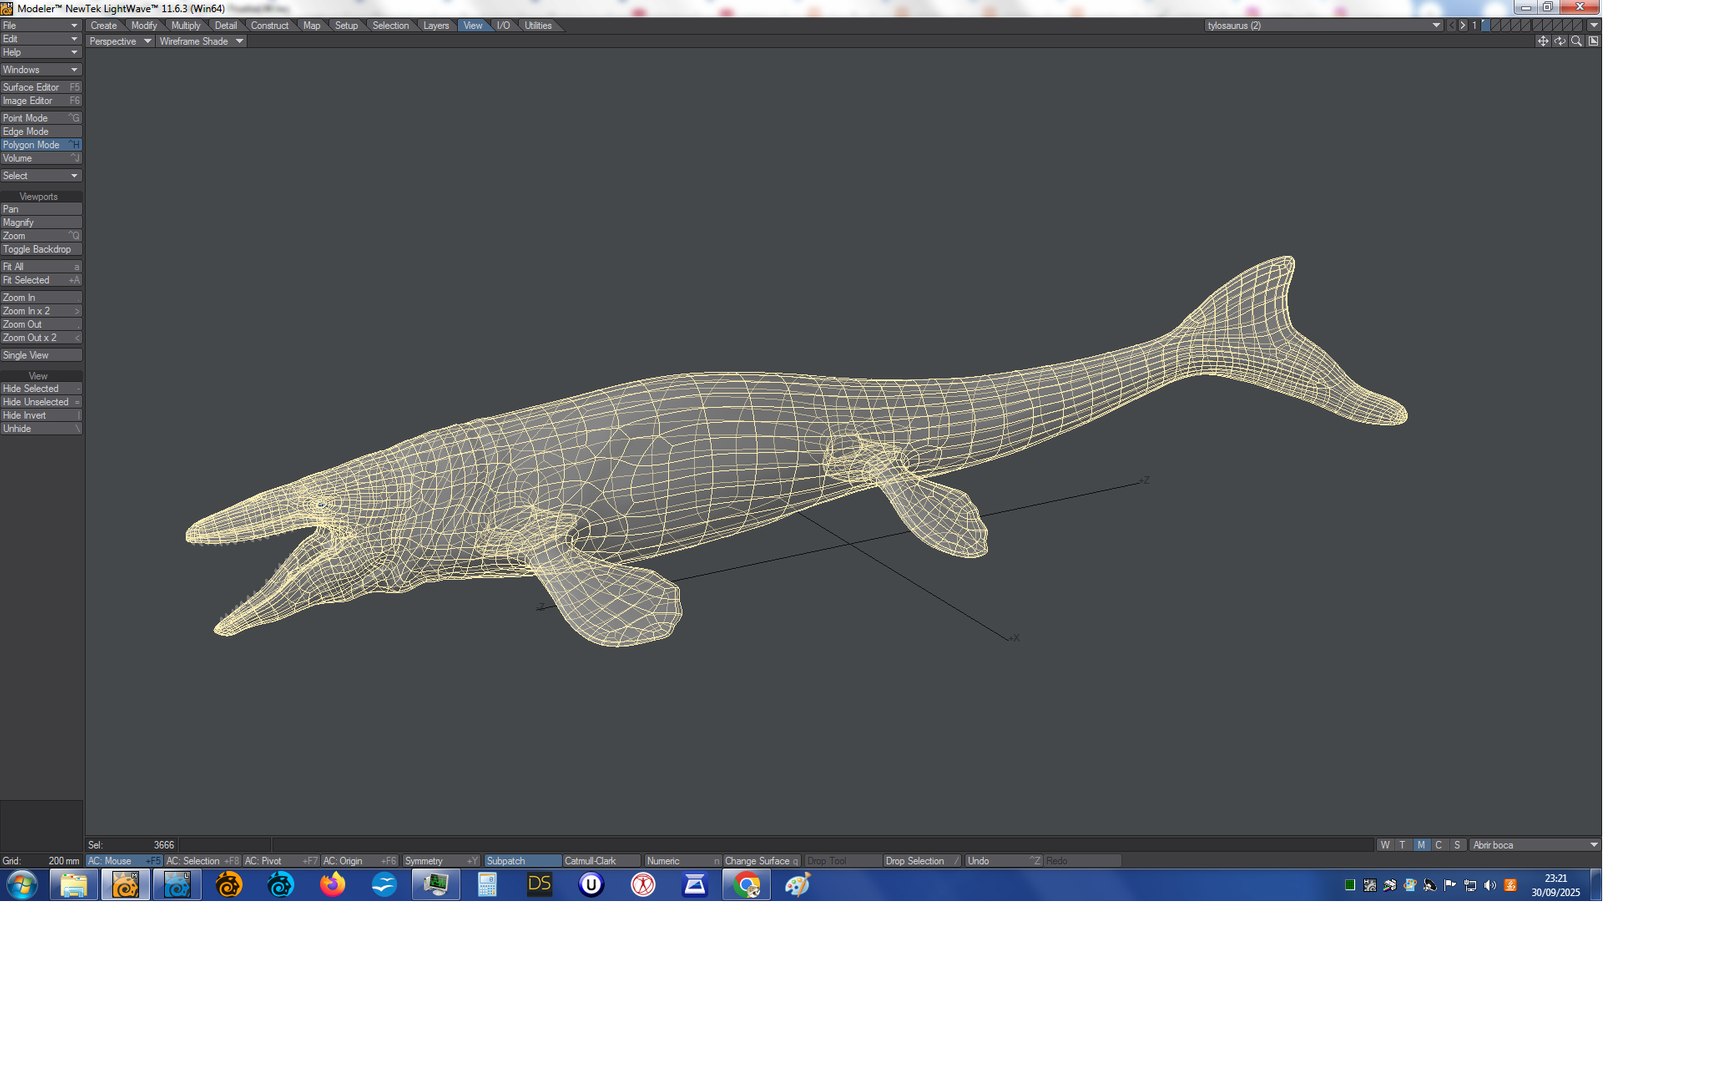Open the Windows Start menu orb
The height and width of the screenshot is (1080, 1728).
pos(22,885)
